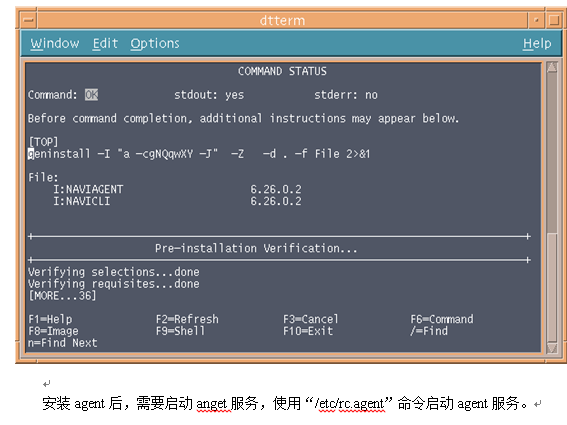This screenshot has width=567, height=425.
Task: Click the /=Find label
Action: (x=429, y=331)
